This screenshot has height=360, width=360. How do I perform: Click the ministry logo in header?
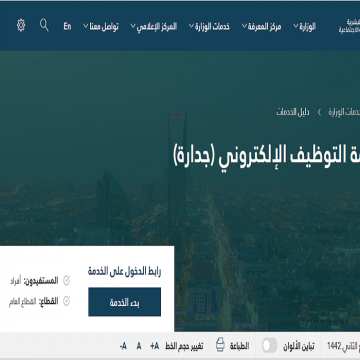349,26
